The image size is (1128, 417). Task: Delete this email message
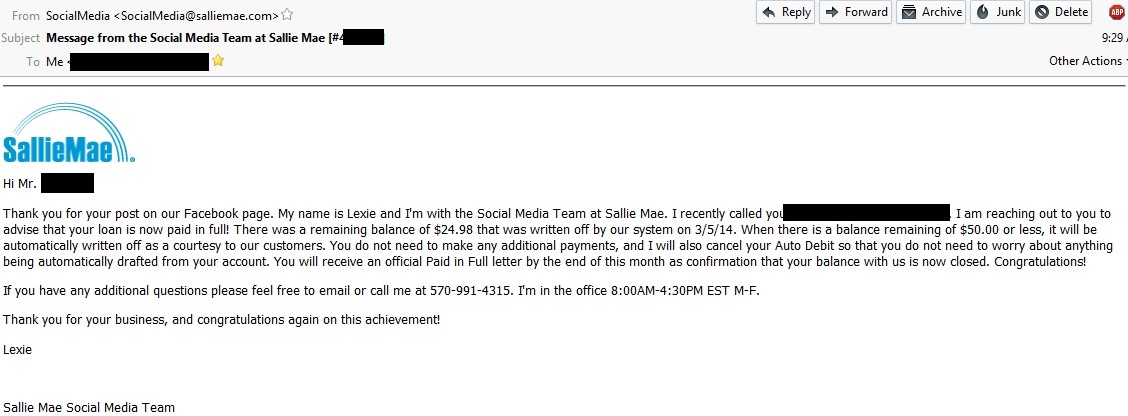tap(1060, 12)
